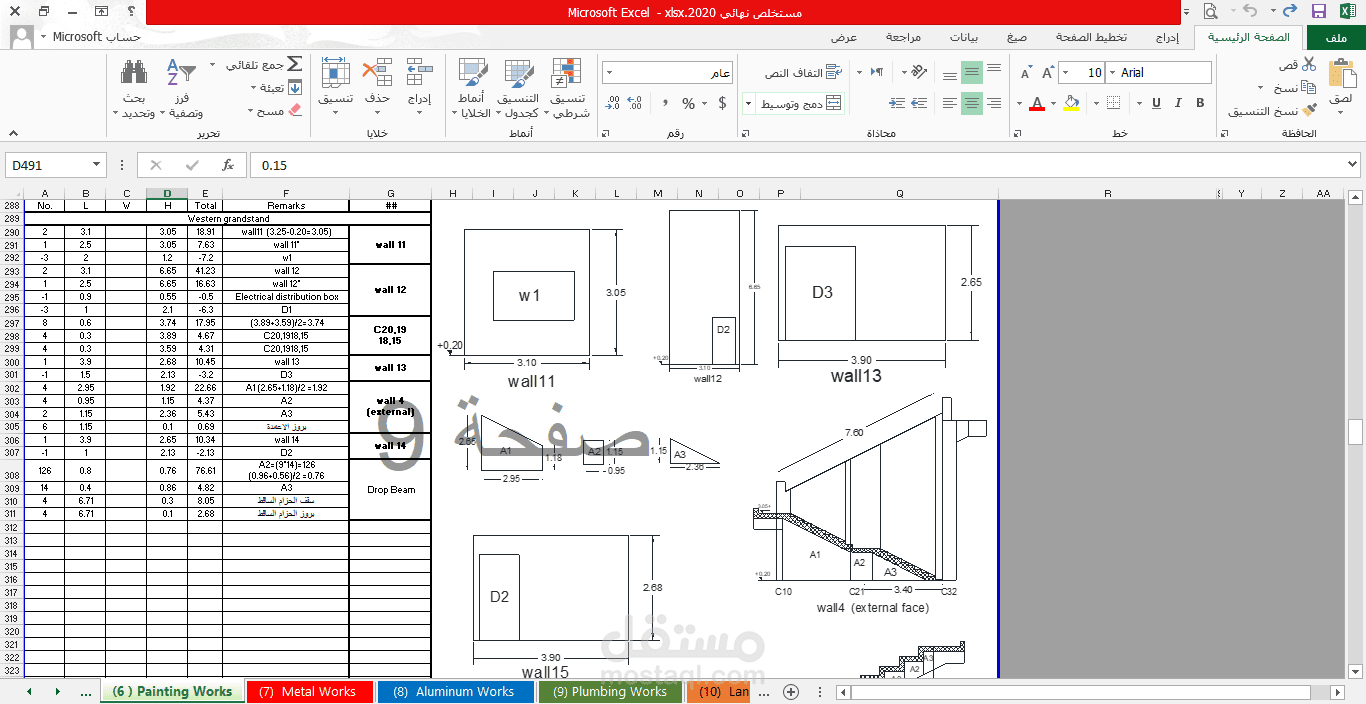Image resolution: width=1366 pixels, height=704 pixels.
Task: Open Find & Select binoculars (بحث وتحديد)
Action: pos(134,89)
